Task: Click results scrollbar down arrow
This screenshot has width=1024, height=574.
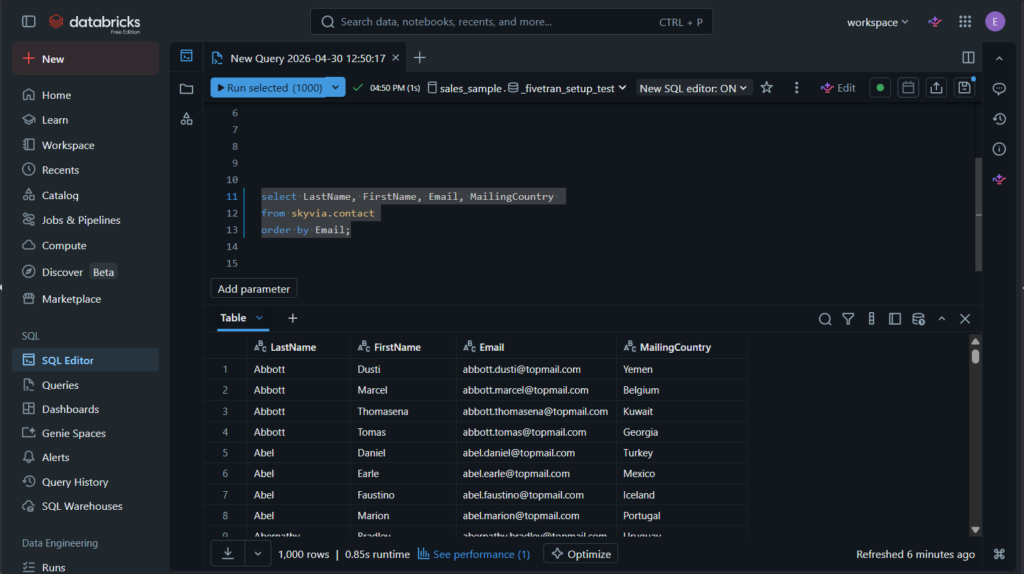Action: 975,530
